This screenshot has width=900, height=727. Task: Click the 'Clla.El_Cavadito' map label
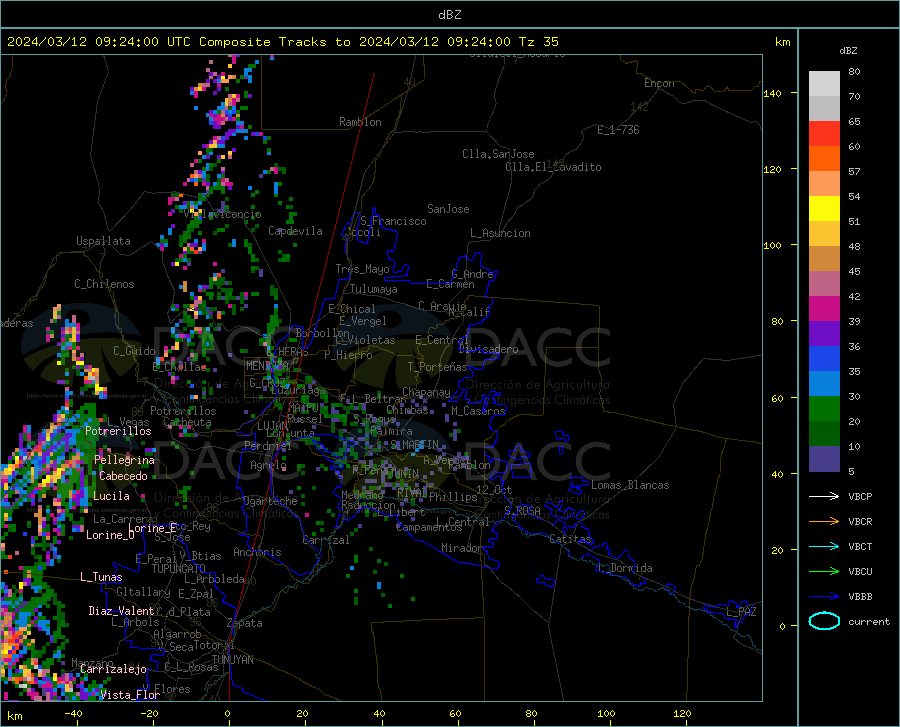(553, 167)
